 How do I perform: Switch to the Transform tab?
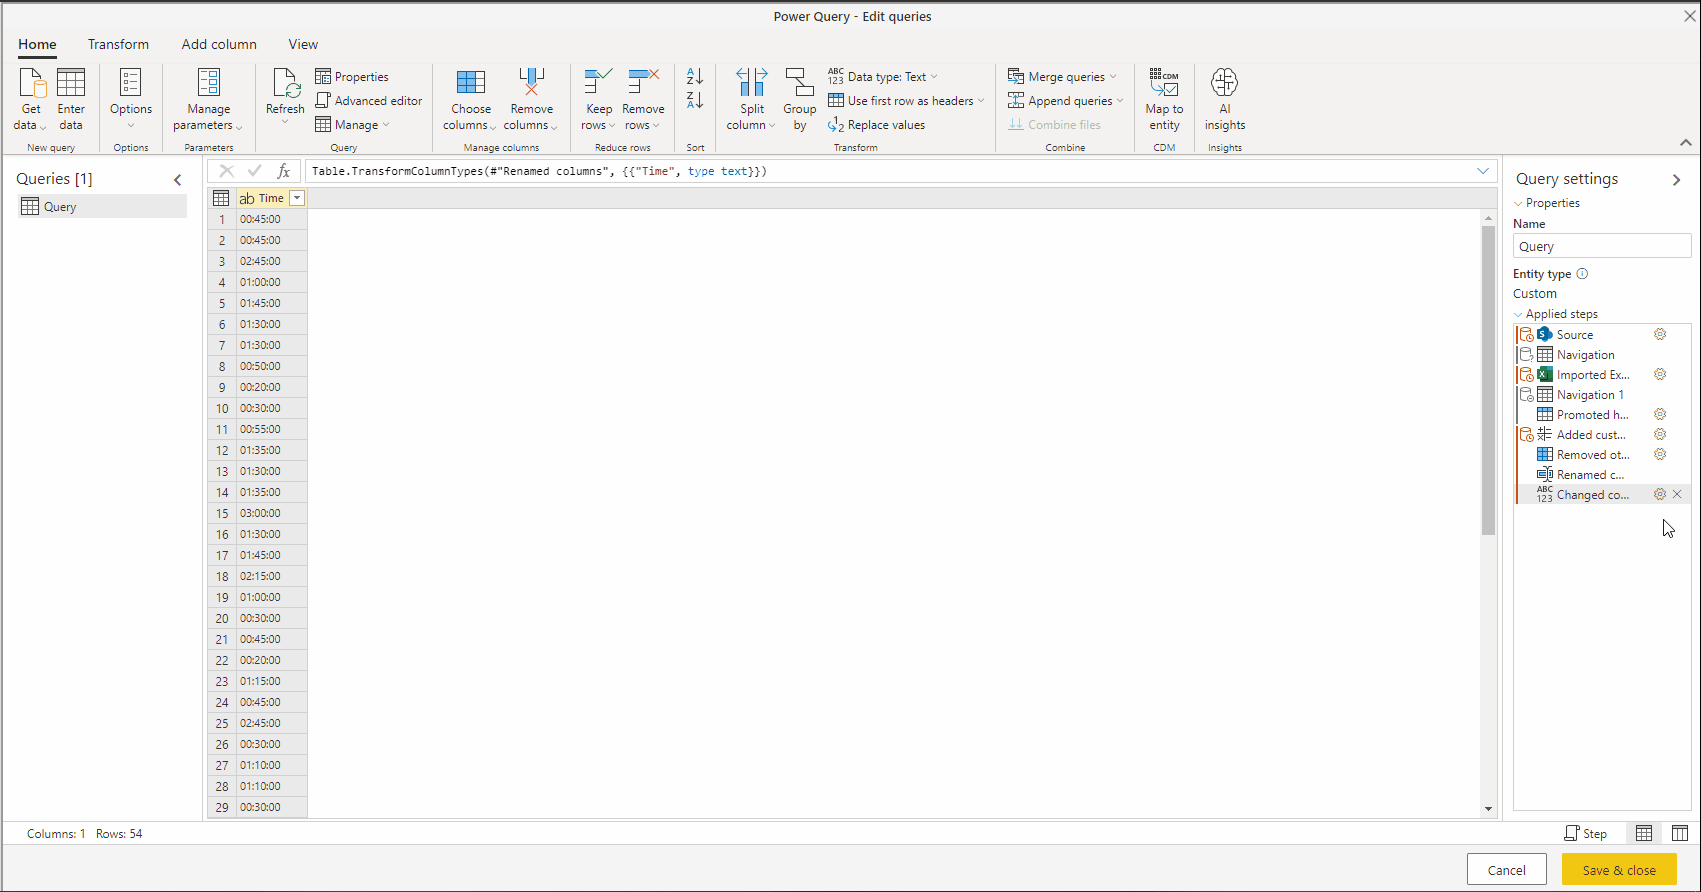(118, 44)
